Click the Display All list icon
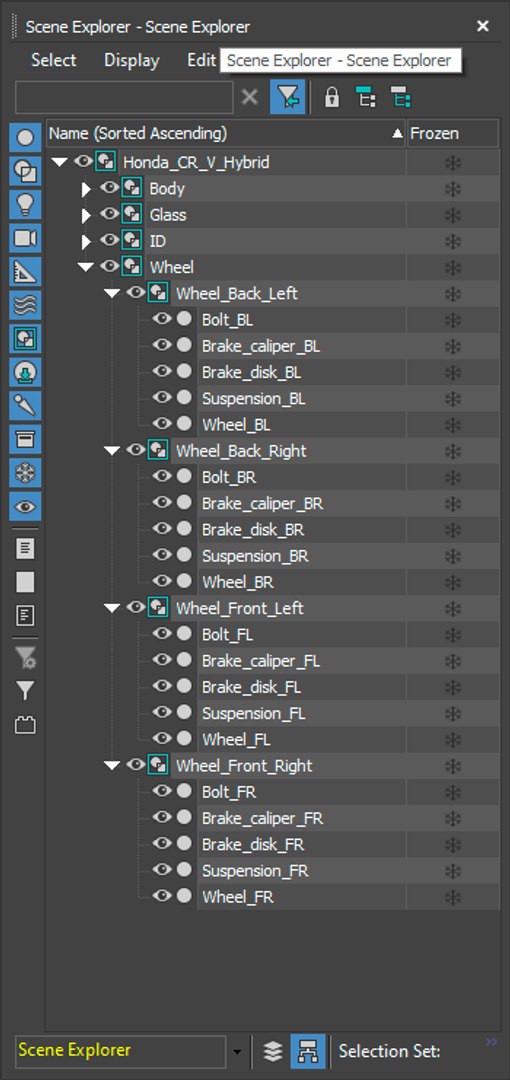 pyautogui.click(x=26, y=549)
